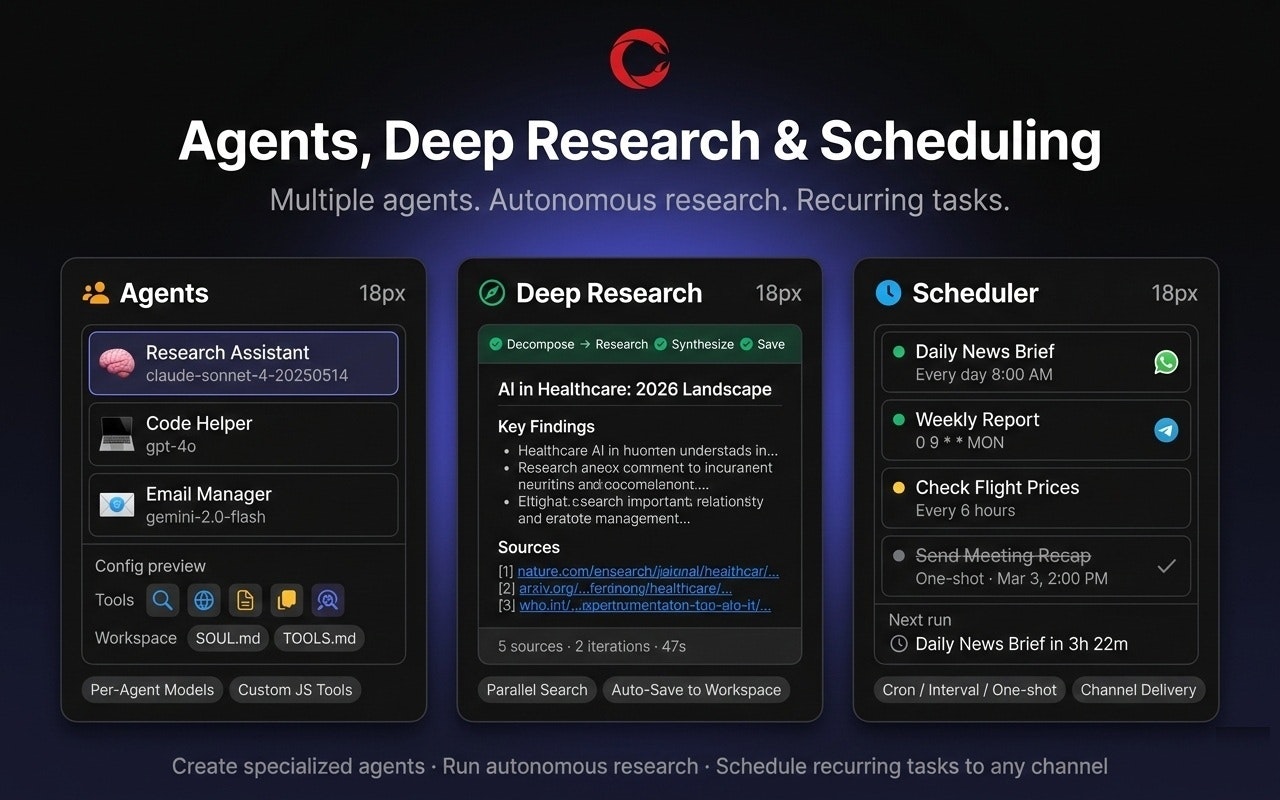Open the Check Flight Prices schedule
This screenshot has width=1280, height=800.
pos(1036,498)
